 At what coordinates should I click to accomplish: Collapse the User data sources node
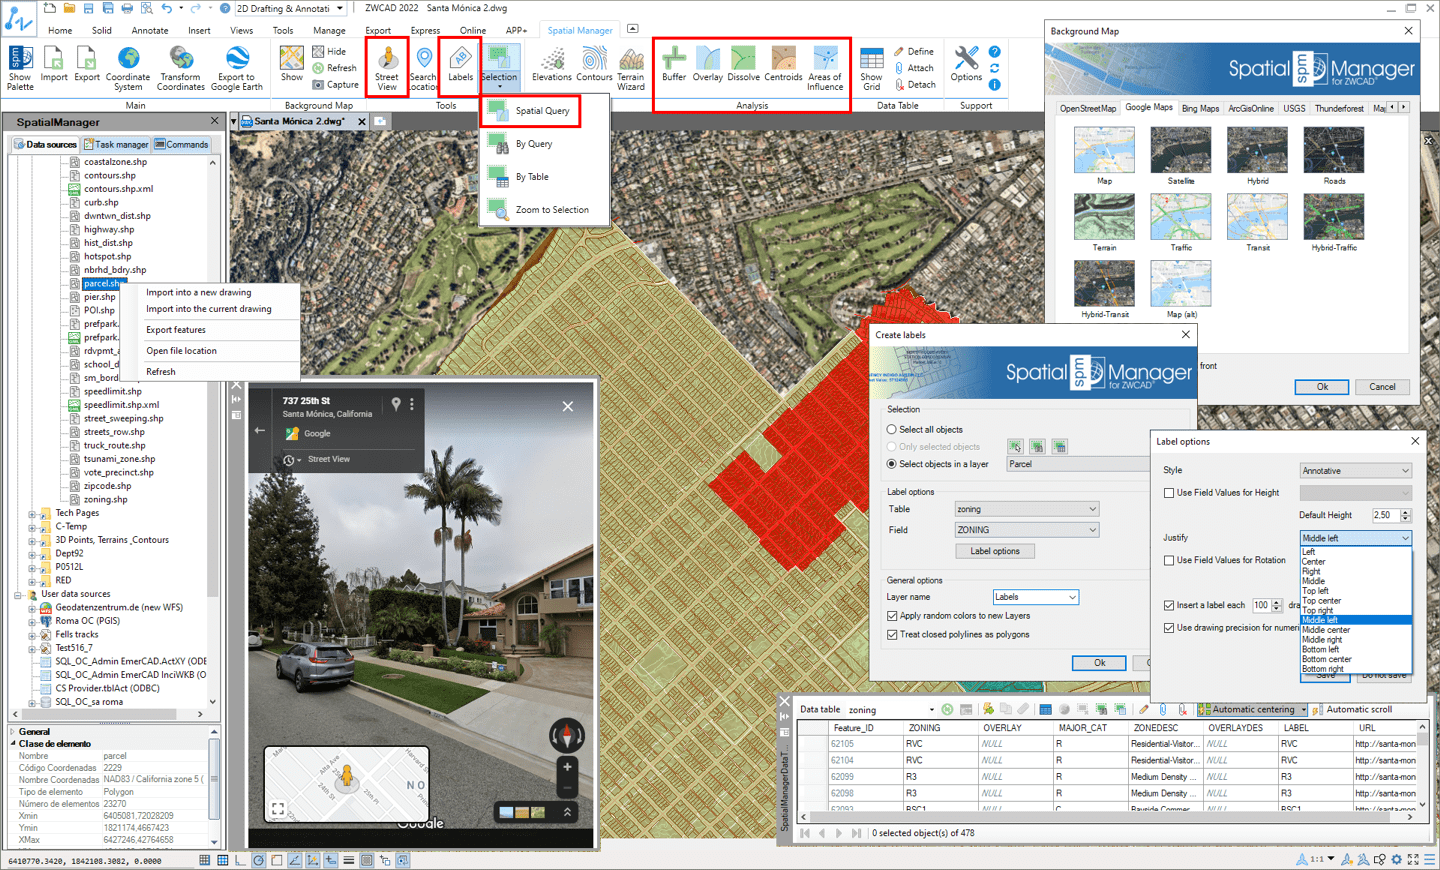[x=18, y=595]
